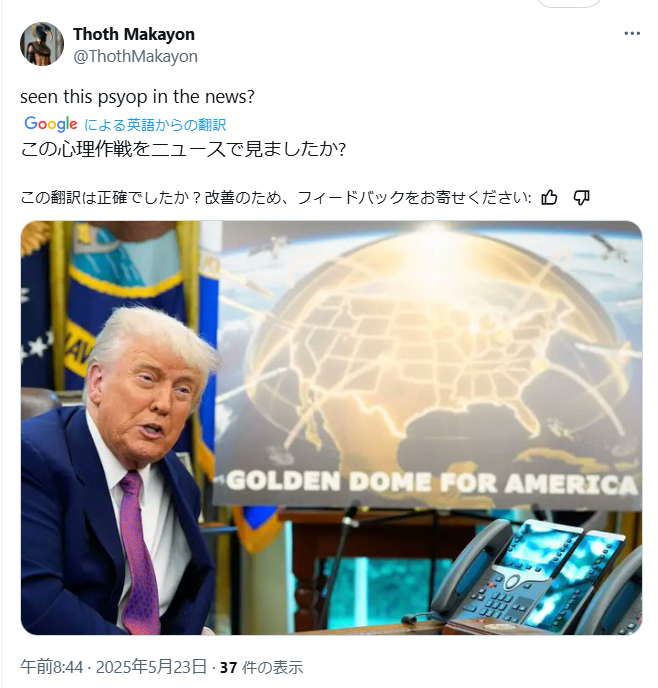The height and width of the screenshot is (688, 658).
Task: Click the partially visible button at top right
Action: tap(569, 3)
